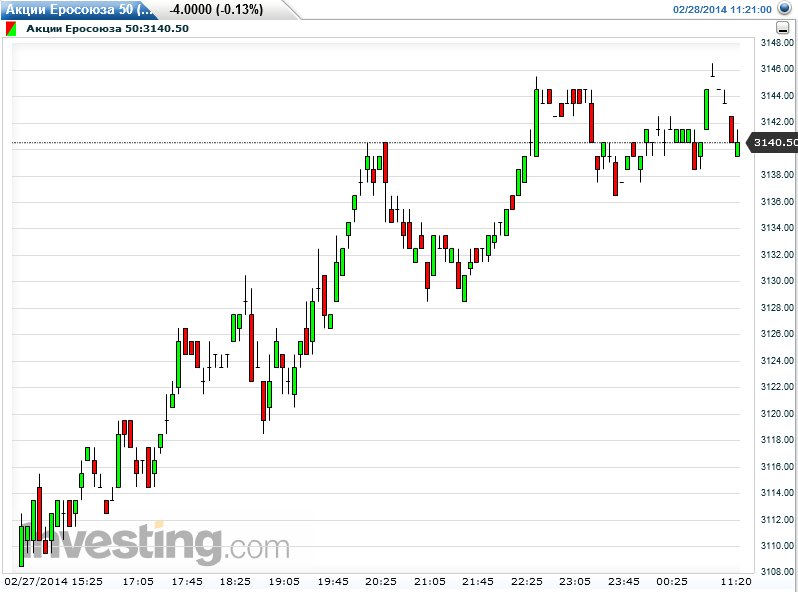Image resolution: width=798 pixels, height=592 pixels.
Task: Click the 21:05 time axis label
Action: tap(430, 582)
